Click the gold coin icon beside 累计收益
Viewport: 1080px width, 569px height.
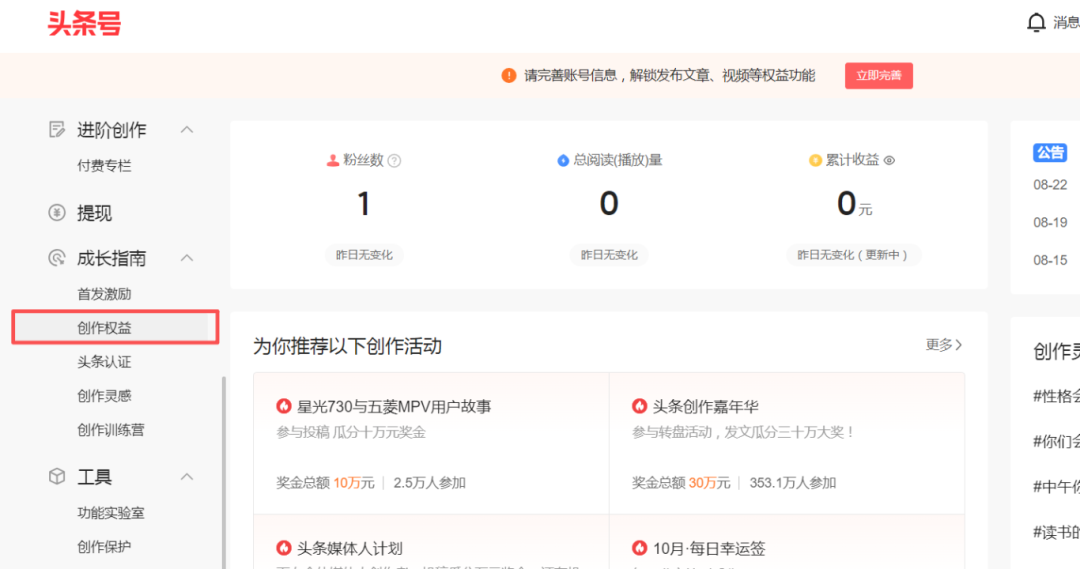(x=815, y=161)
